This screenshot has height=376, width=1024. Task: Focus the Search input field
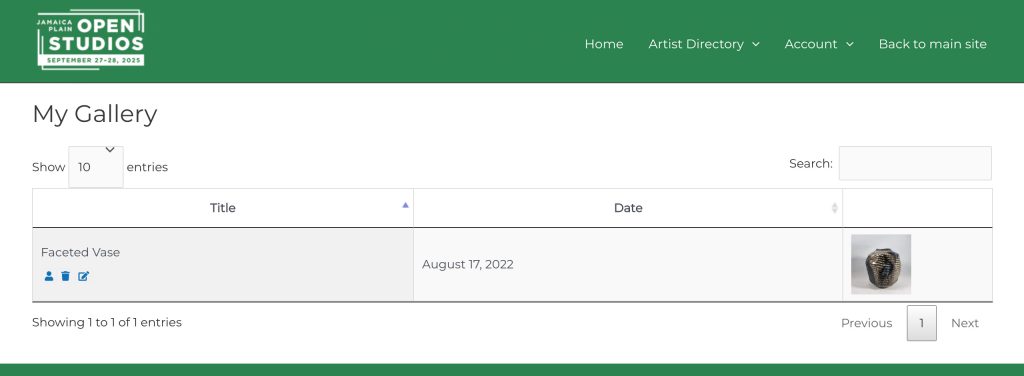point(915,163)
